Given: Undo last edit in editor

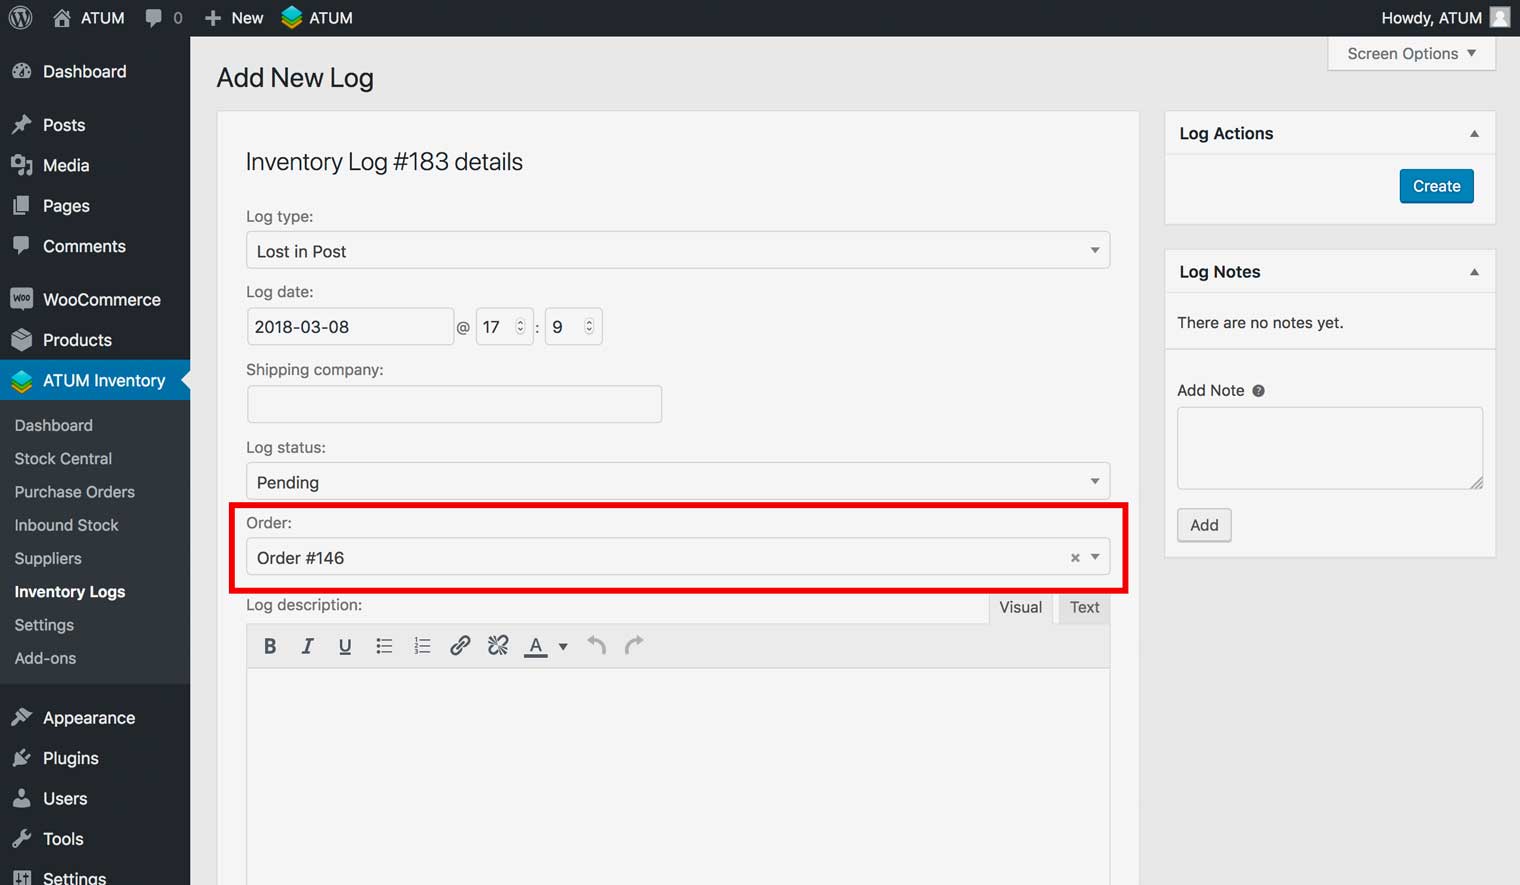Looking at the screenshot, I should (597, 646).
